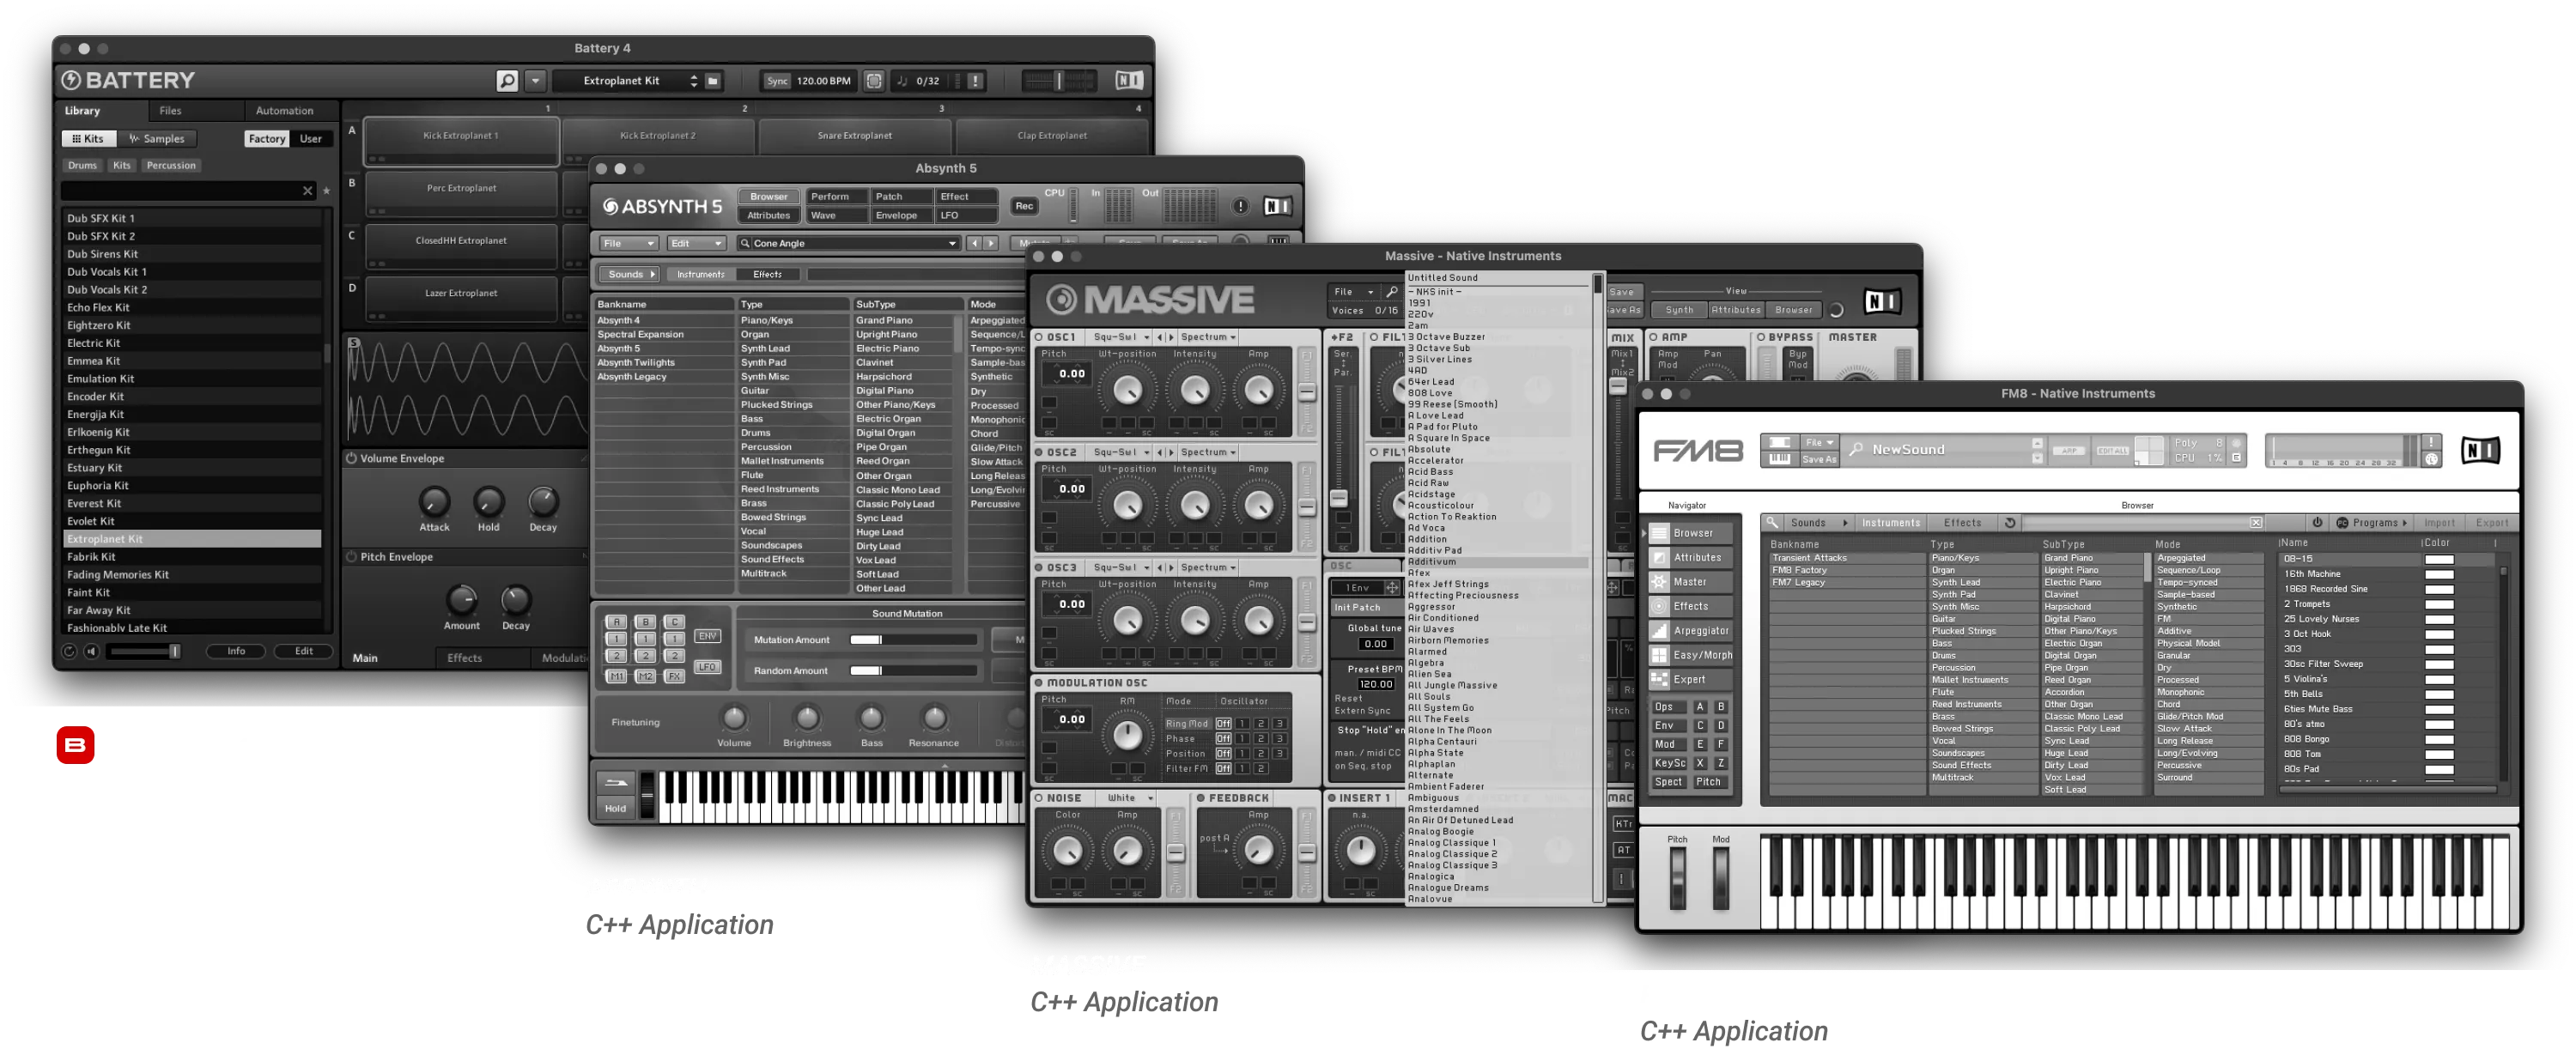The image size is (2576, 1049).
Task: Open Absynth File dropdown menu
Action: (x=628, y=243)
